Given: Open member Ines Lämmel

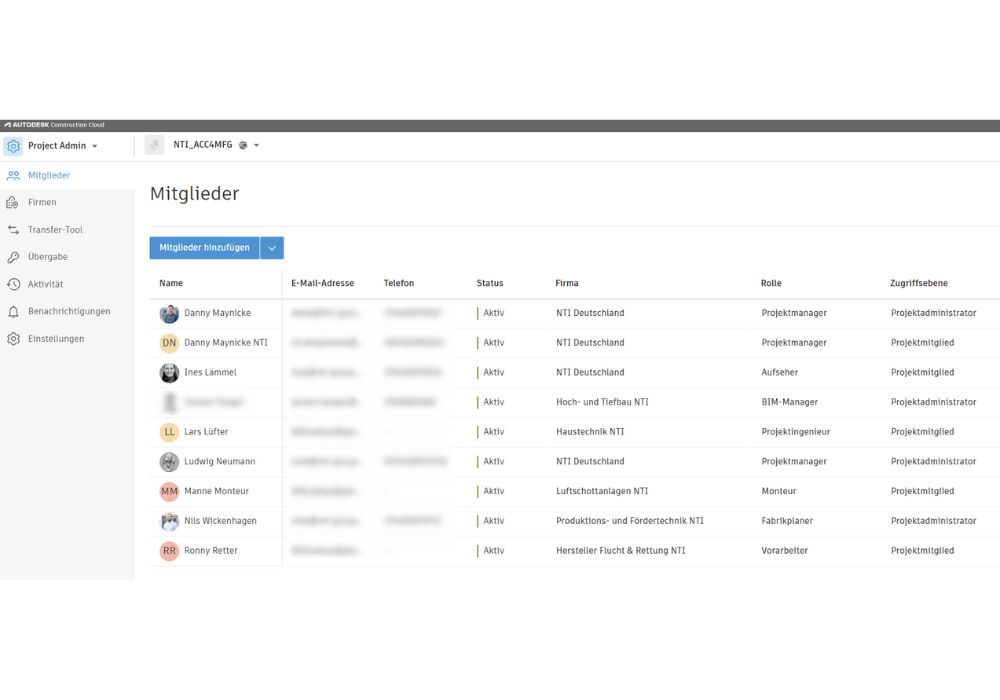Looking at the screenshot, I should (x=210, y=373).
